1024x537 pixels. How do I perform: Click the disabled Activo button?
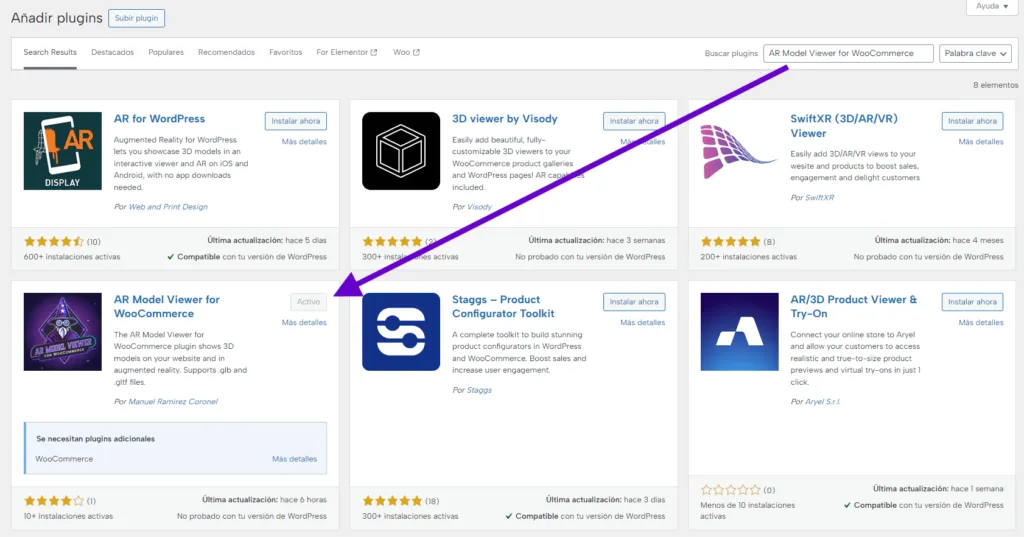point(308,302)
